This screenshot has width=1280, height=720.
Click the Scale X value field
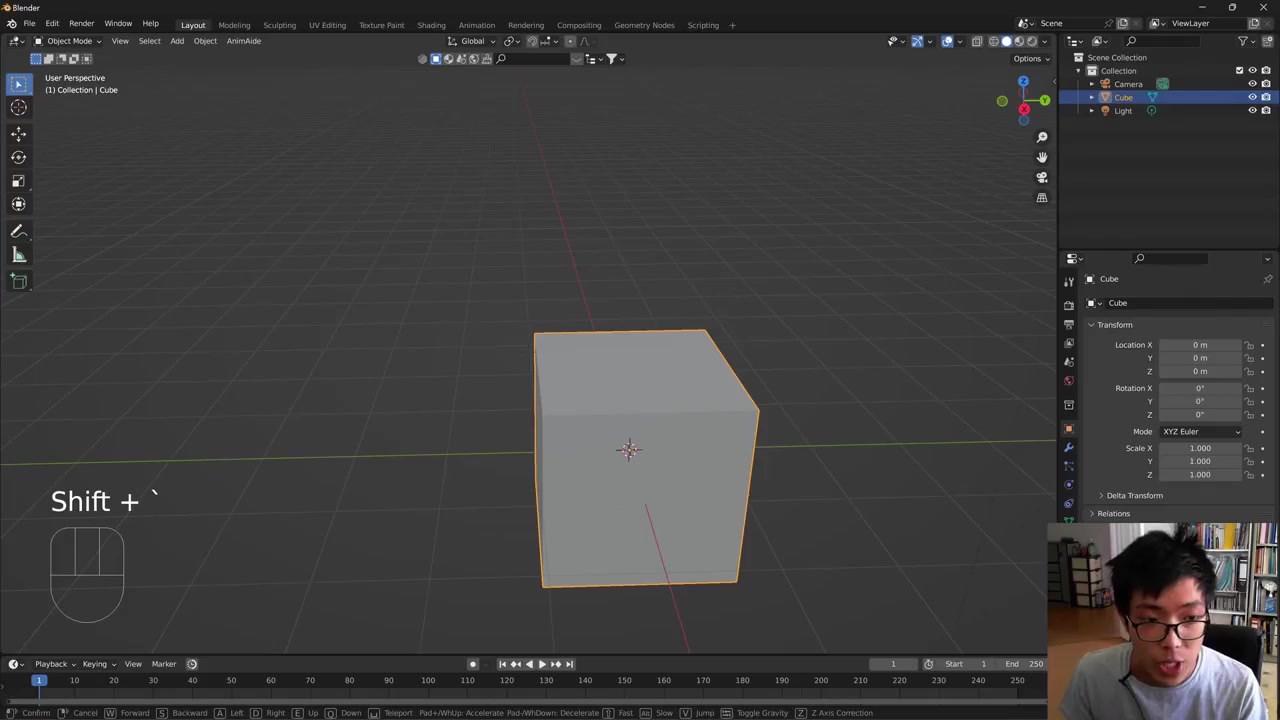click(x=1199, y=448)
